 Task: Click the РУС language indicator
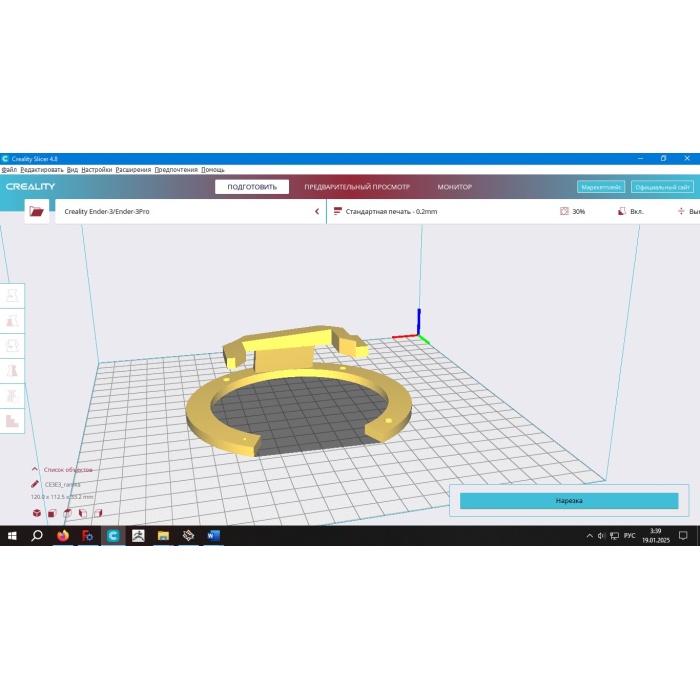click(x=629, y=535)
